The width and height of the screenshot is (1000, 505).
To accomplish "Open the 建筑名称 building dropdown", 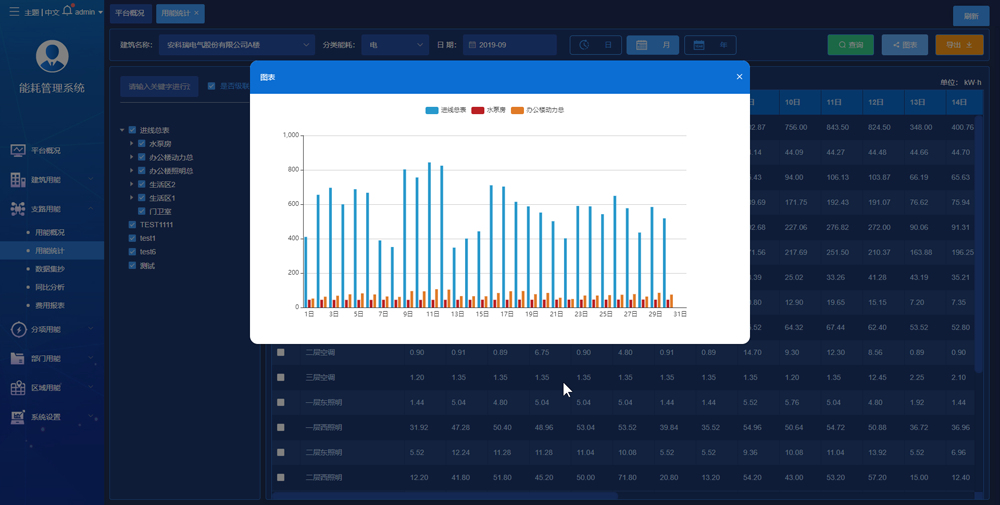I will [236, 45].
